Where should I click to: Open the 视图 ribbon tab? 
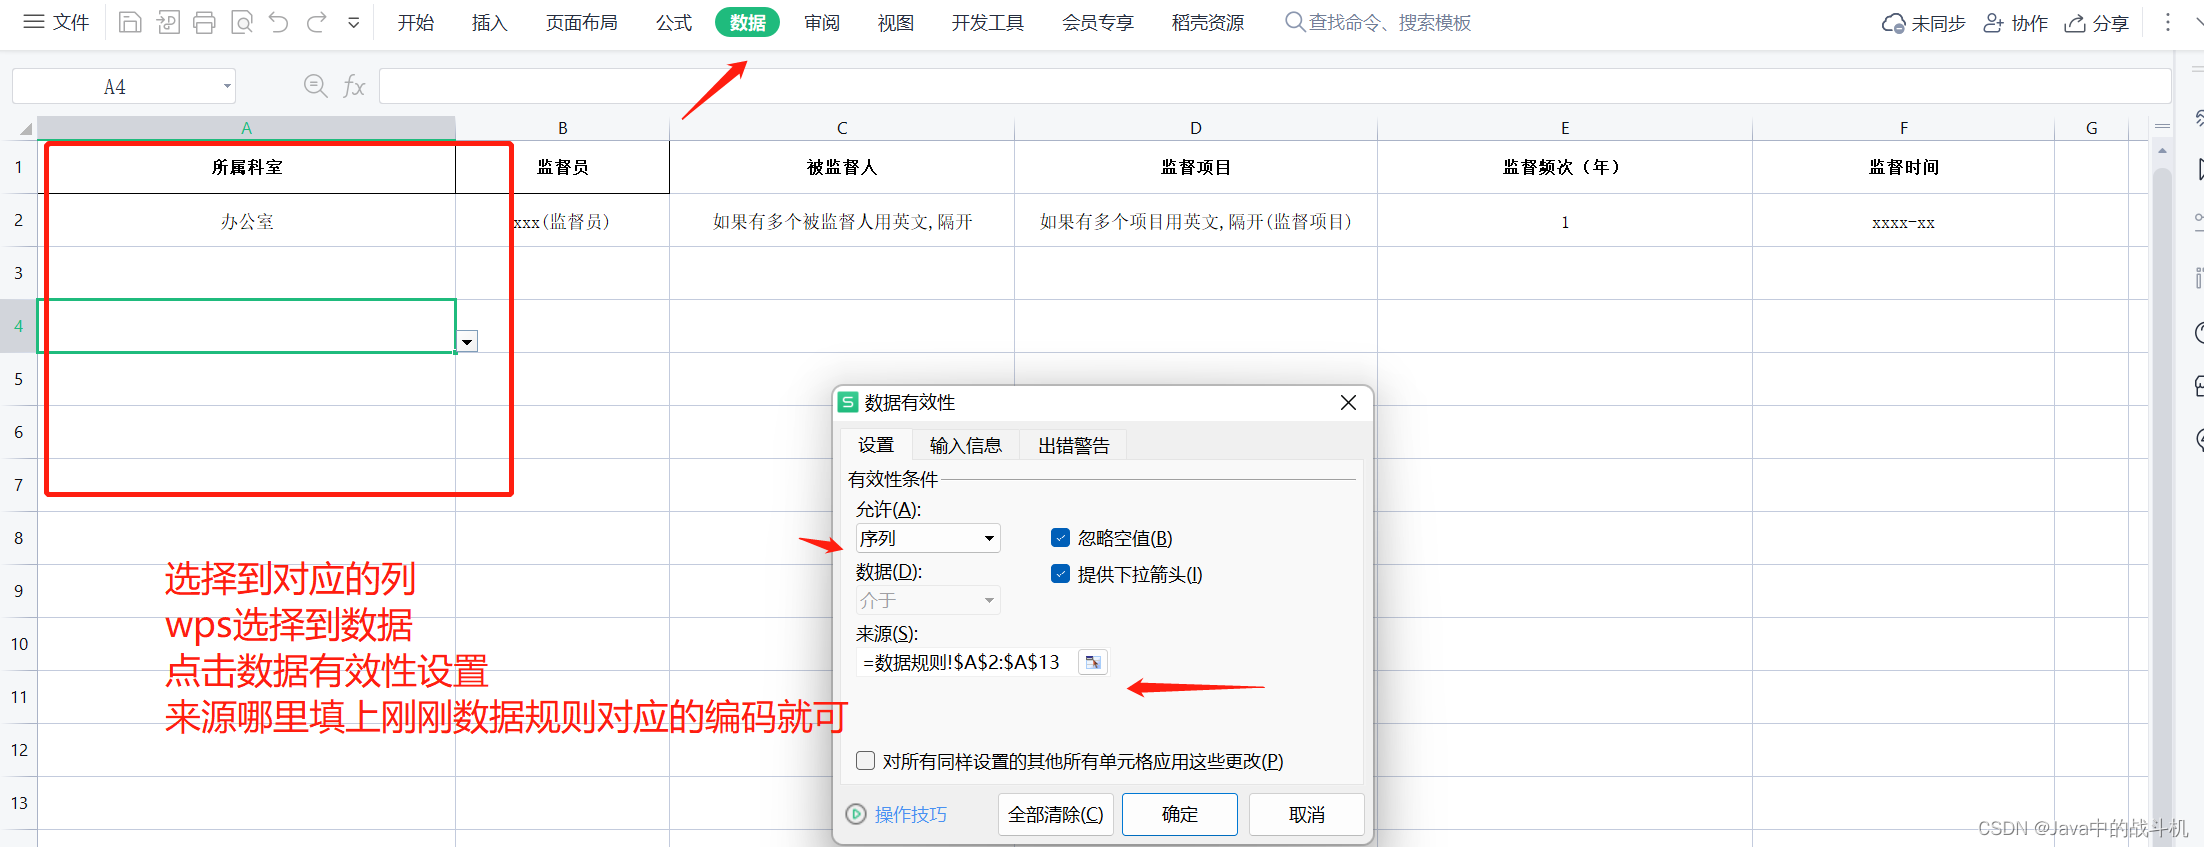pyautogui.click(x=896, y=22)
